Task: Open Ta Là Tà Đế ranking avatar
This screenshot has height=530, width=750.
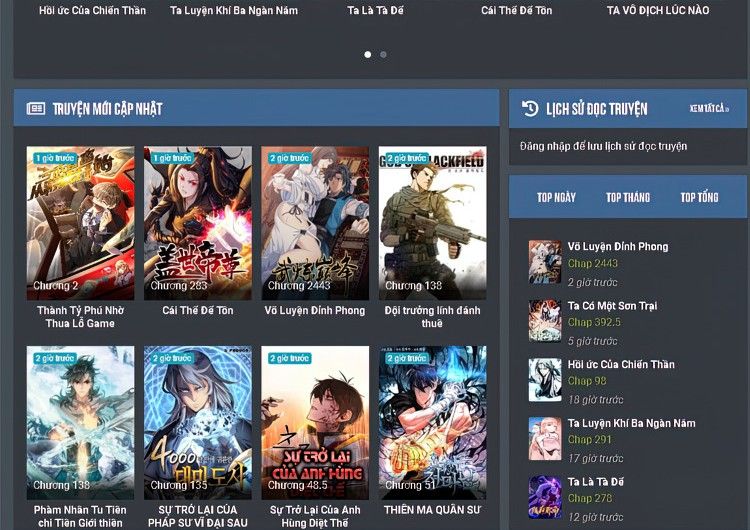Action: [545, 497]
